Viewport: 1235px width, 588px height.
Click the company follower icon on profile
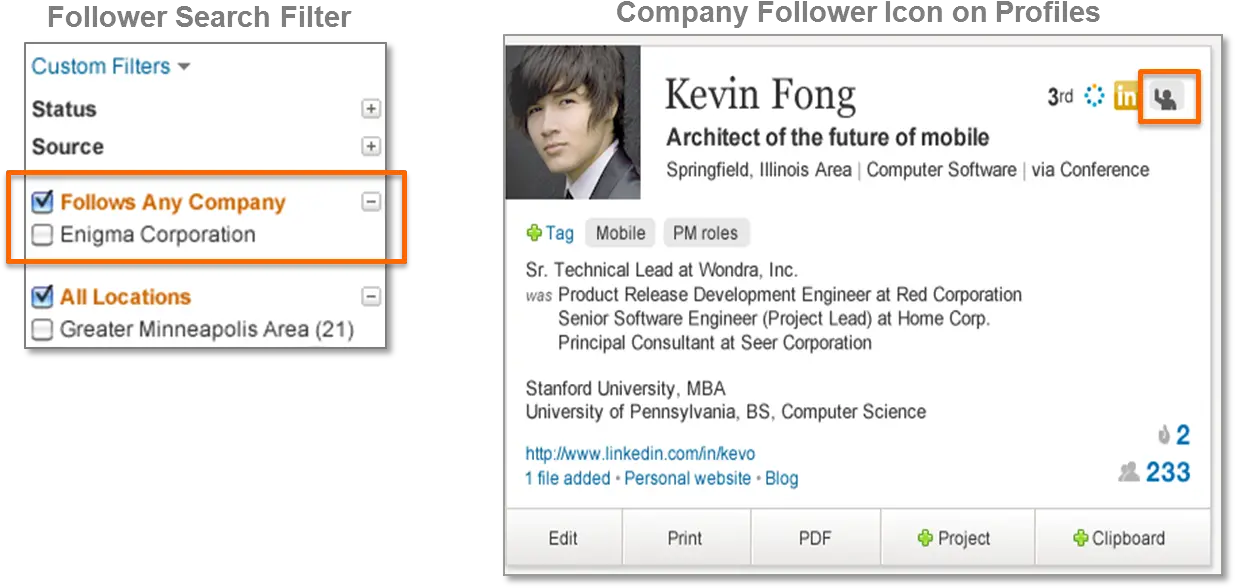click(1166, 97)
